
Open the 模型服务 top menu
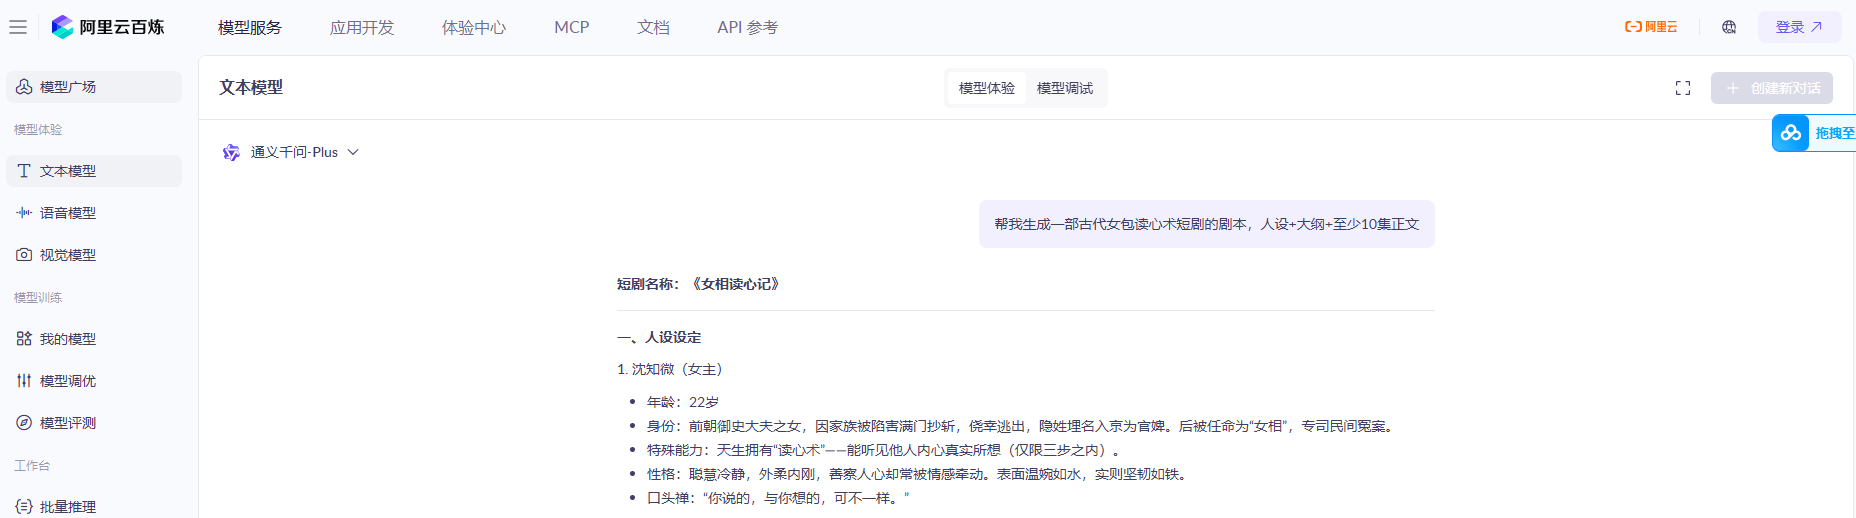pos(250,27)
